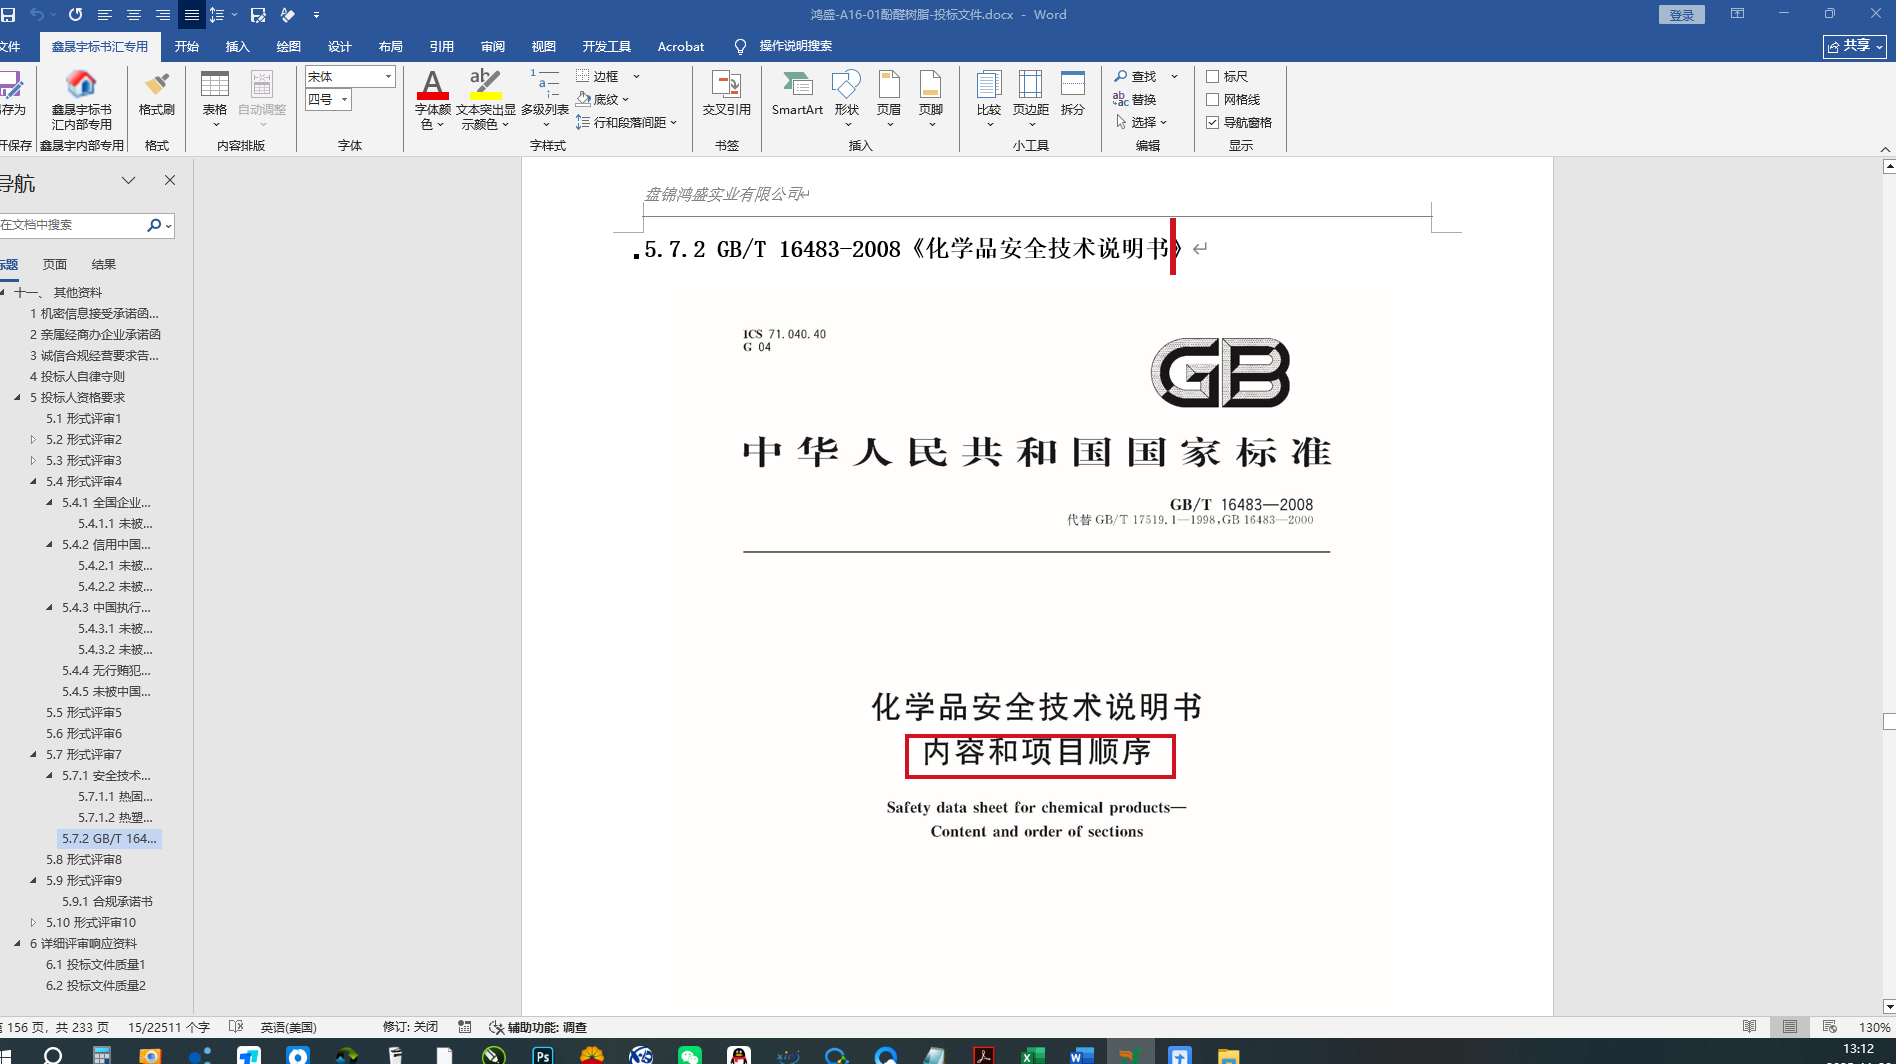Image resolution: width=1896 pixels, height=1064 pixels.
Task: Click the line spacing icon in quick access toolbar
Action: [216, 15]
